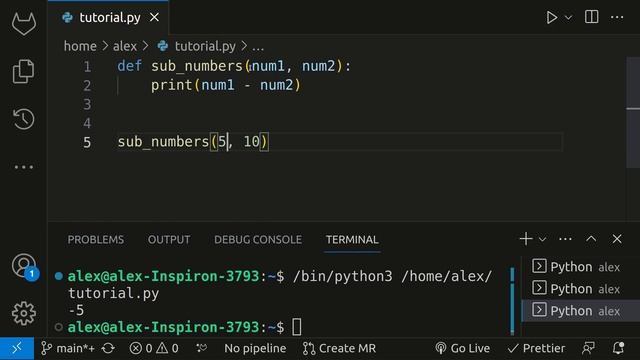
Task: Open the Accounts icon with badge
Action: (24, 267)
